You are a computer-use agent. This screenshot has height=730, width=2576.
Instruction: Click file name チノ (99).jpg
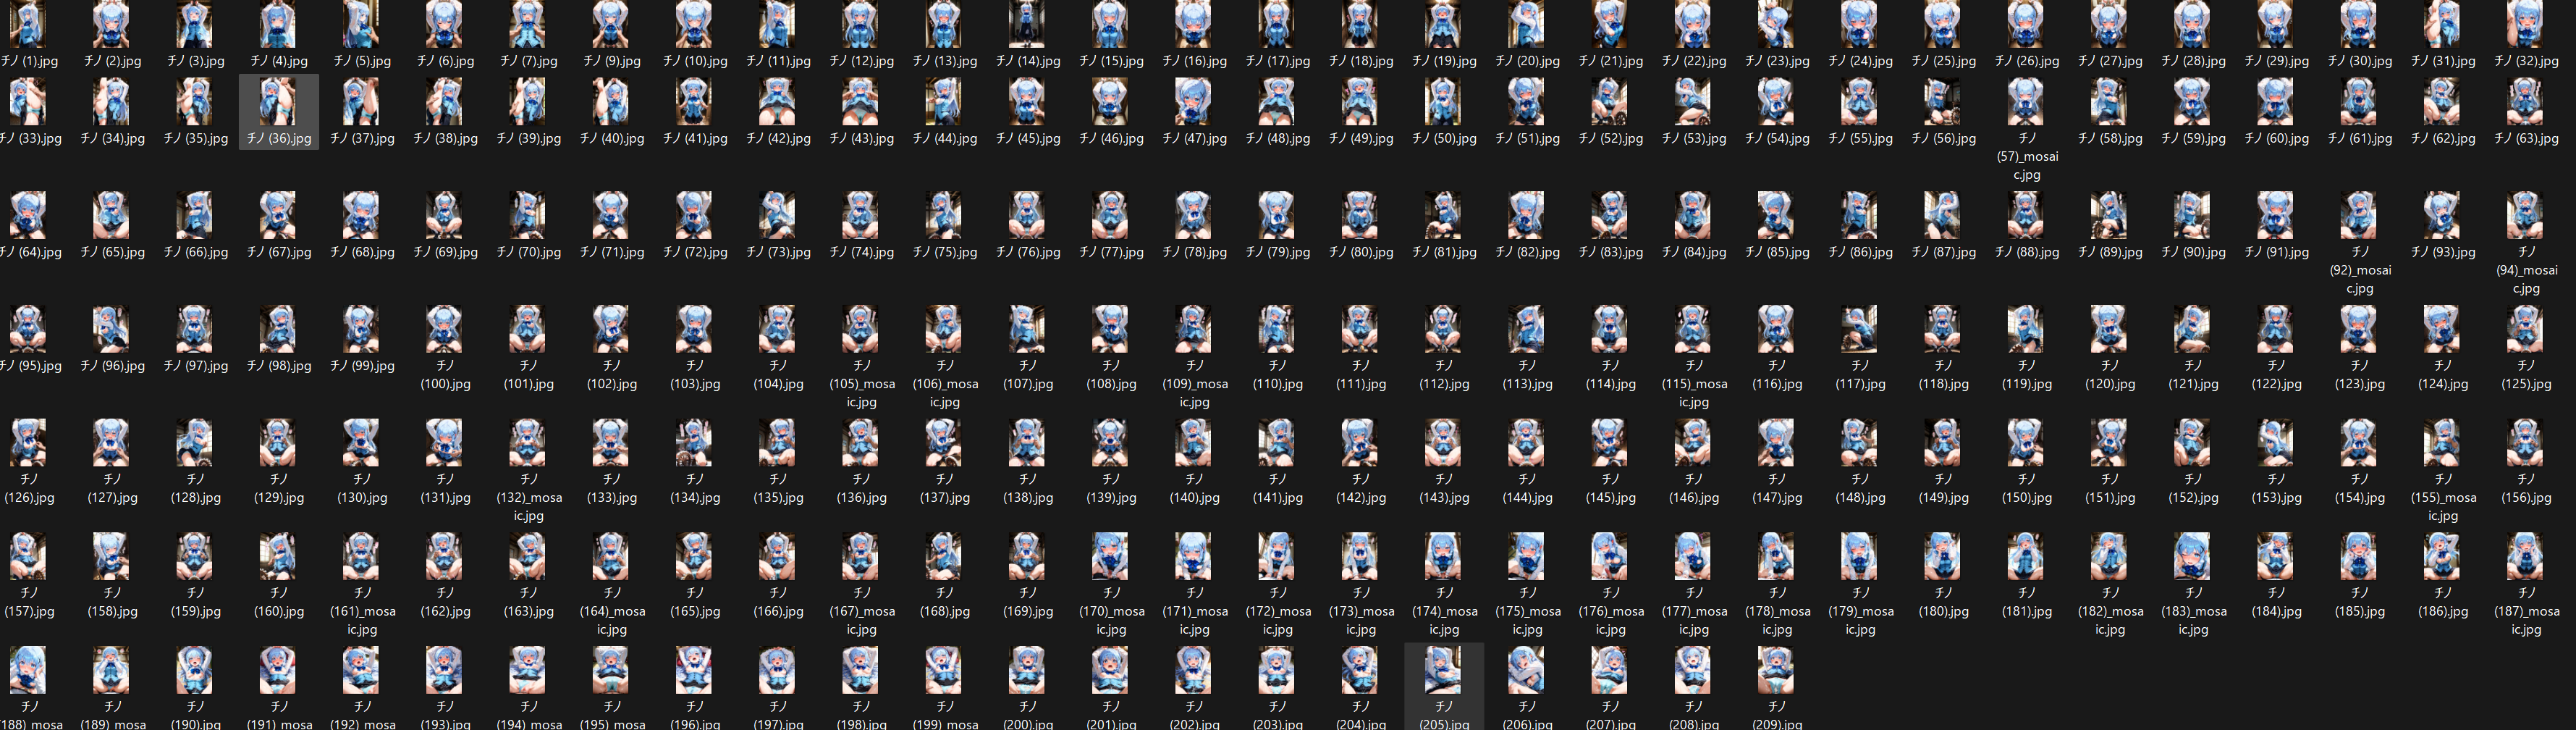tap(362, 367)
